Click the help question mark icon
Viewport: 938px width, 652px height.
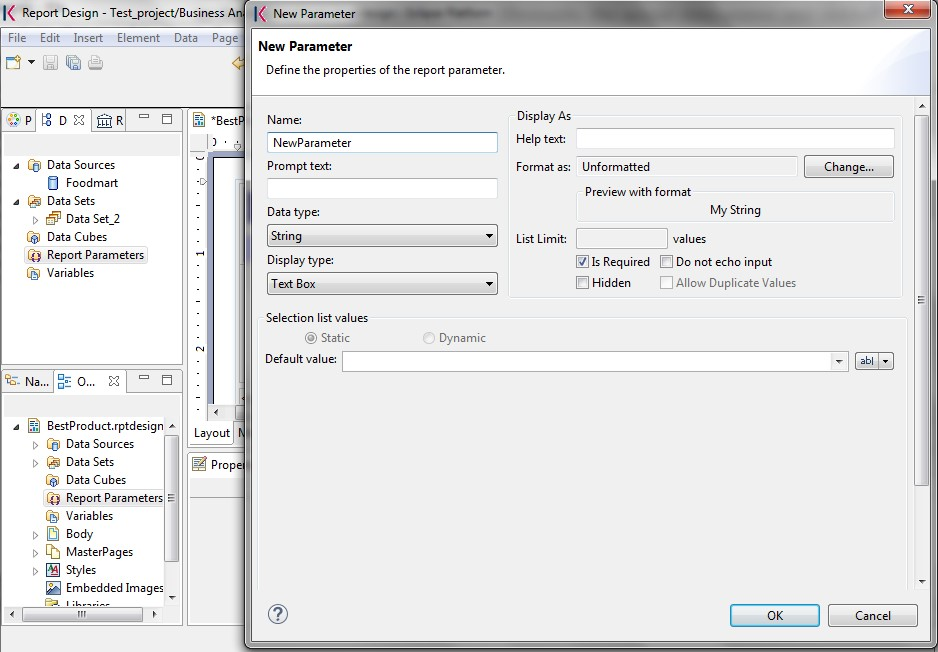tap(278, 614)
